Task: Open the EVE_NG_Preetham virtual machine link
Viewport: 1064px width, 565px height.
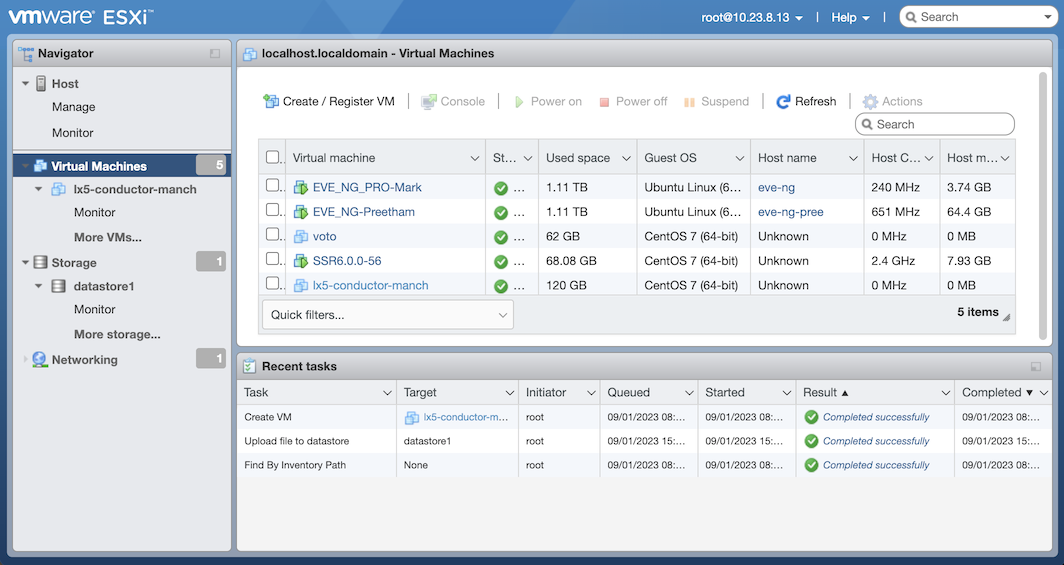Action: click(x=363, y=212)
